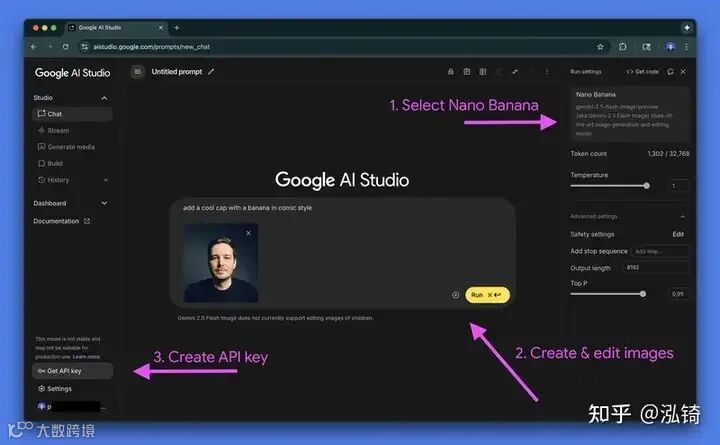Open Settings in the sidebar

(55, 389)
